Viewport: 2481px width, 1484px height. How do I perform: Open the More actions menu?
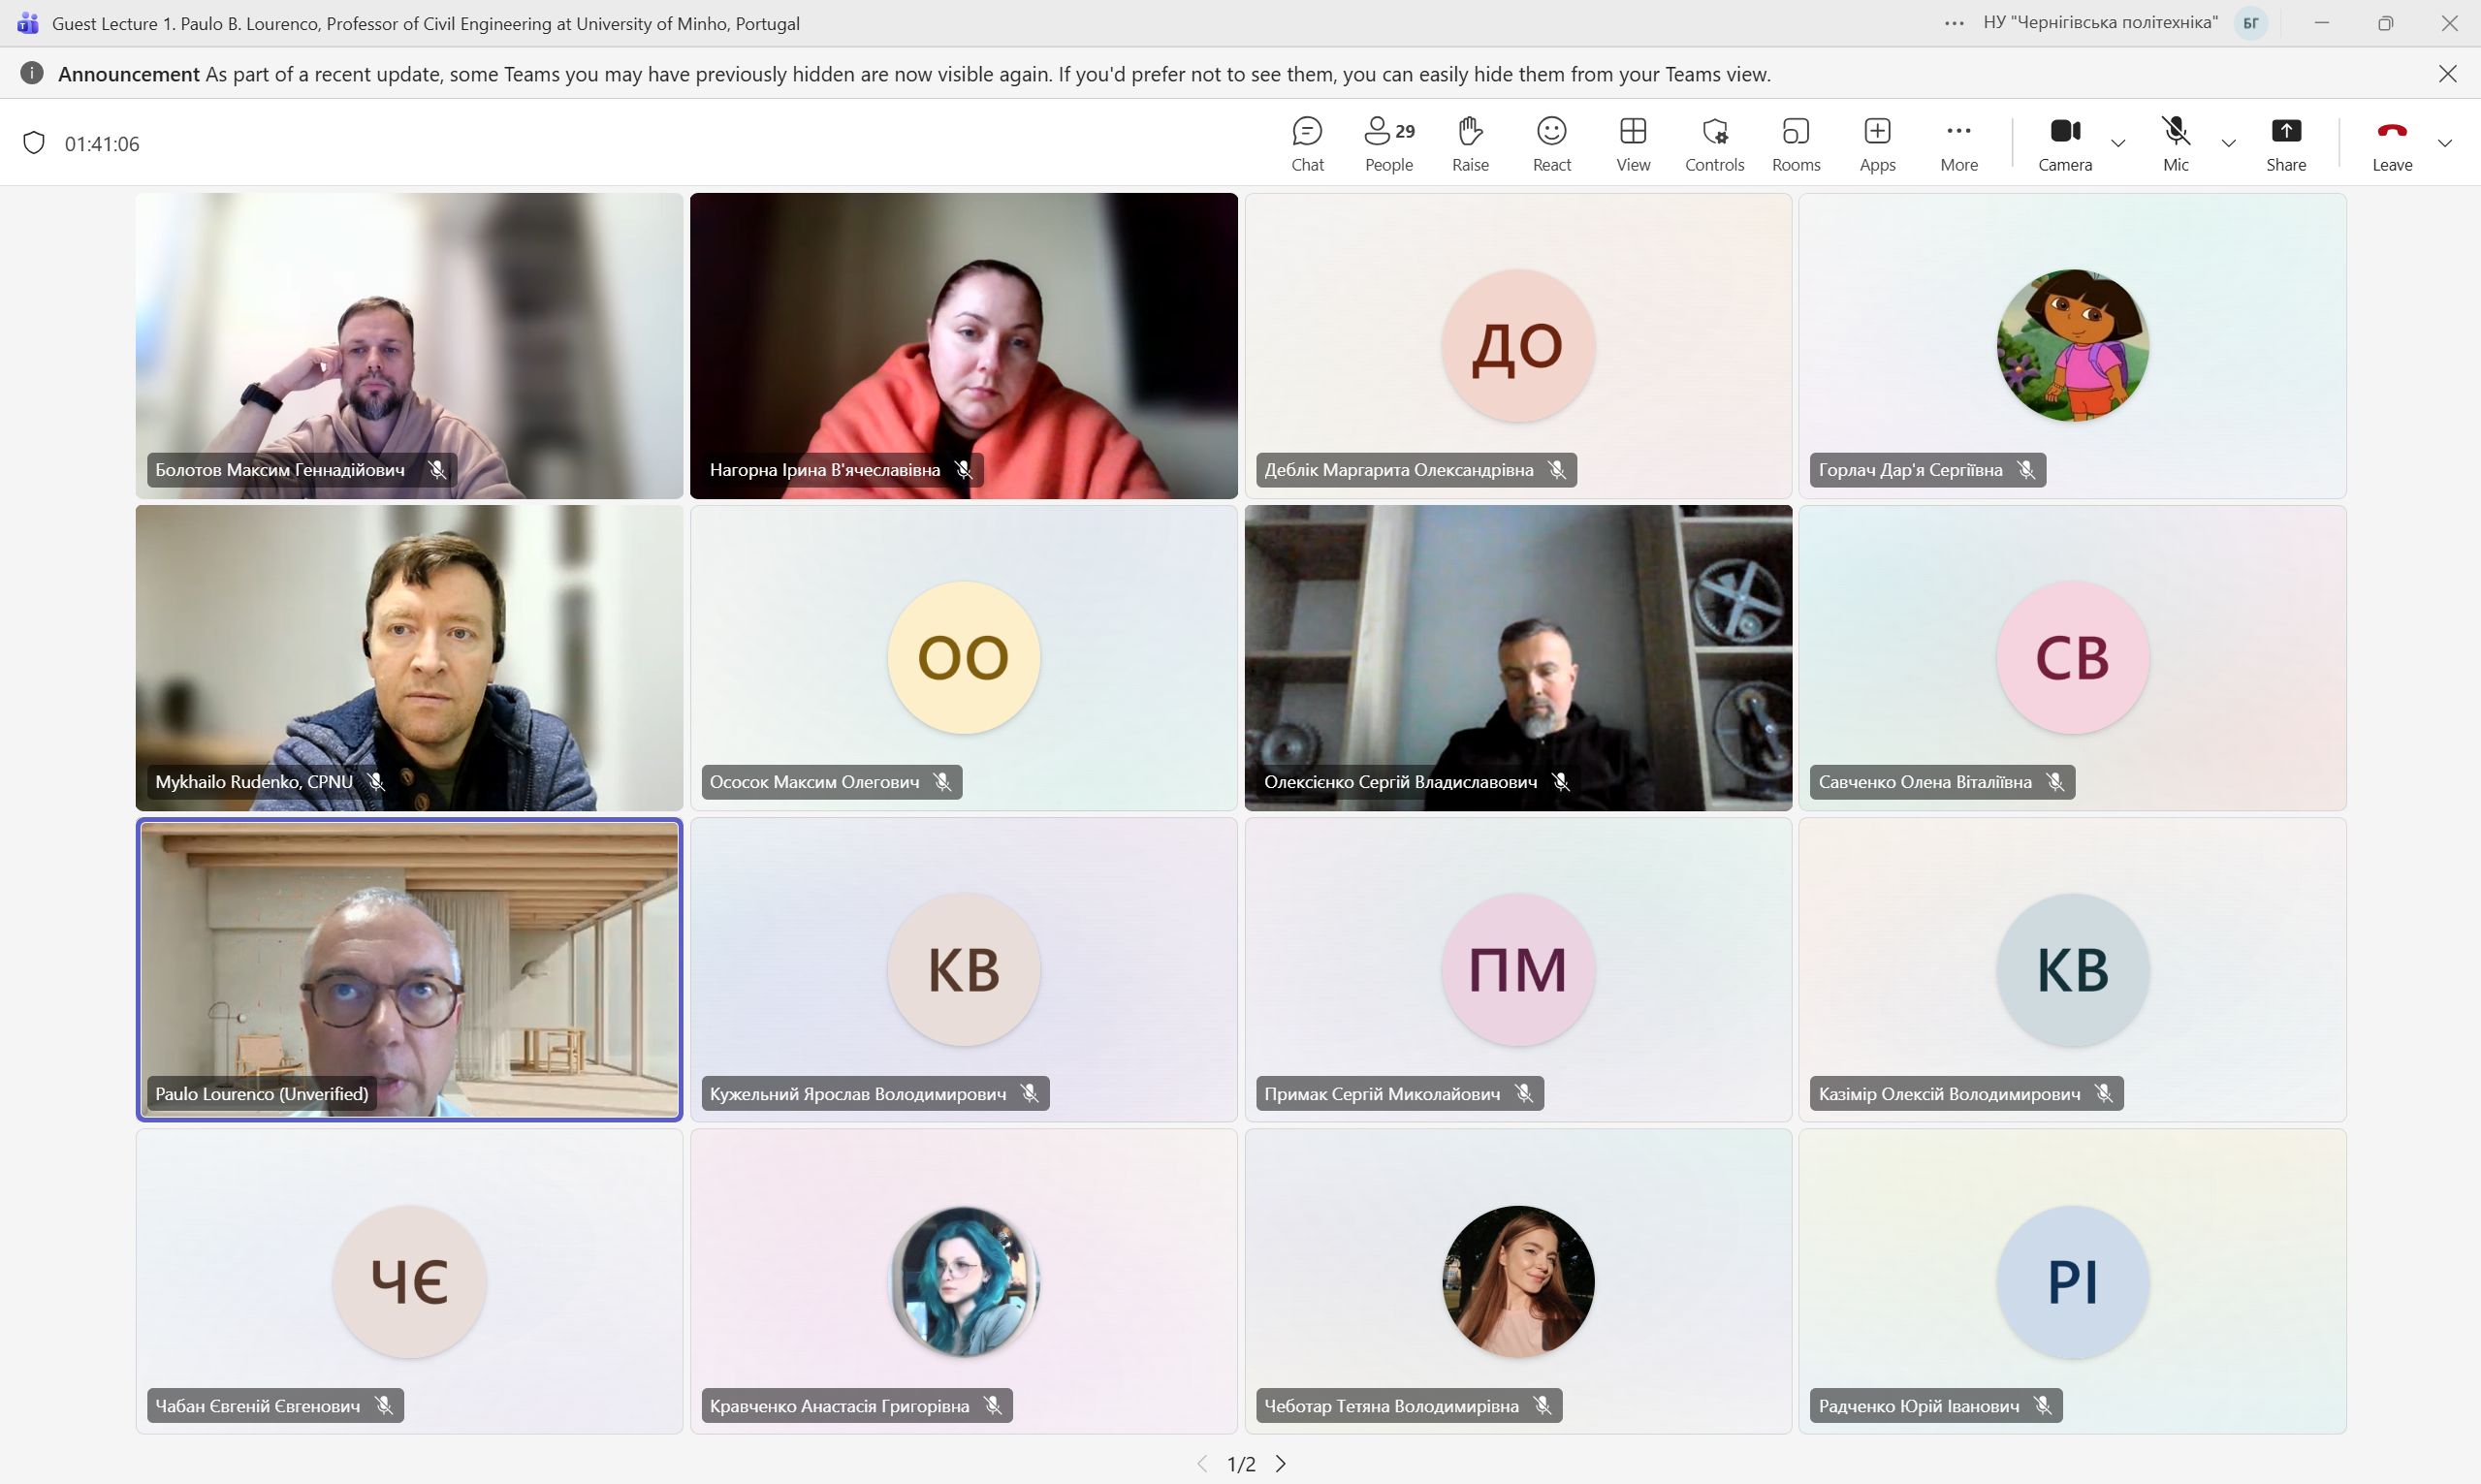(1958, 143)
